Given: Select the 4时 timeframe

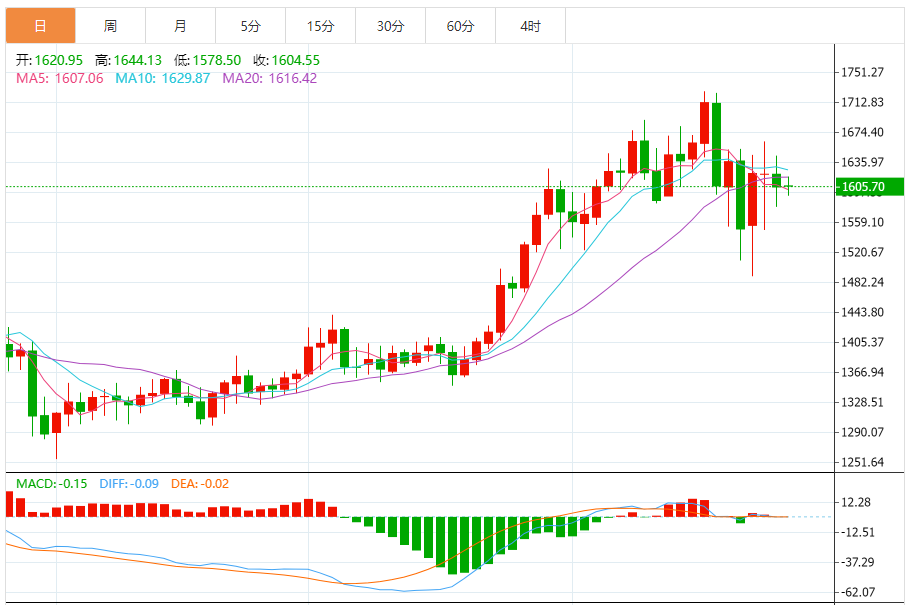Looking at the screenshot, I should tap(529, 20).
